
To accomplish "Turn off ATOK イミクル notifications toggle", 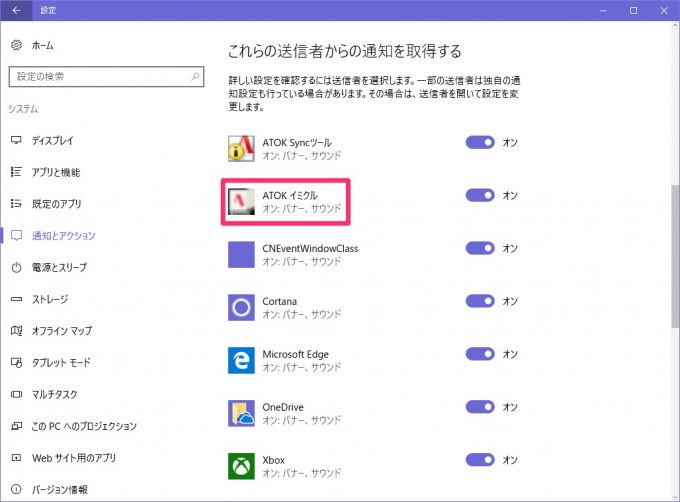I will (480, 195).
